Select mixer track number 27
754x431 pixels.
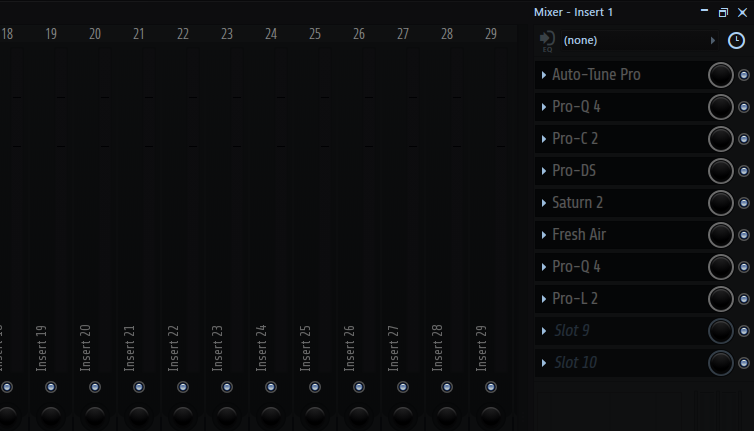click(x=403, y=34)
